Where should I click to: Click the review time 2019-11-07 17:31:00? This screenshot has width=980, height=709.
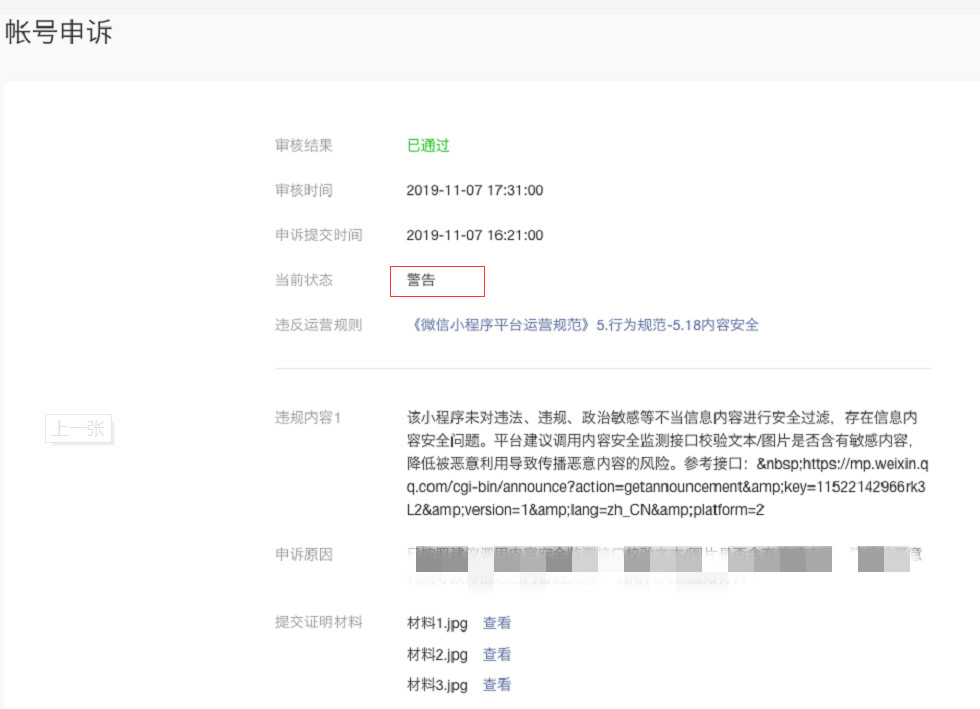(x=474, y=190)
